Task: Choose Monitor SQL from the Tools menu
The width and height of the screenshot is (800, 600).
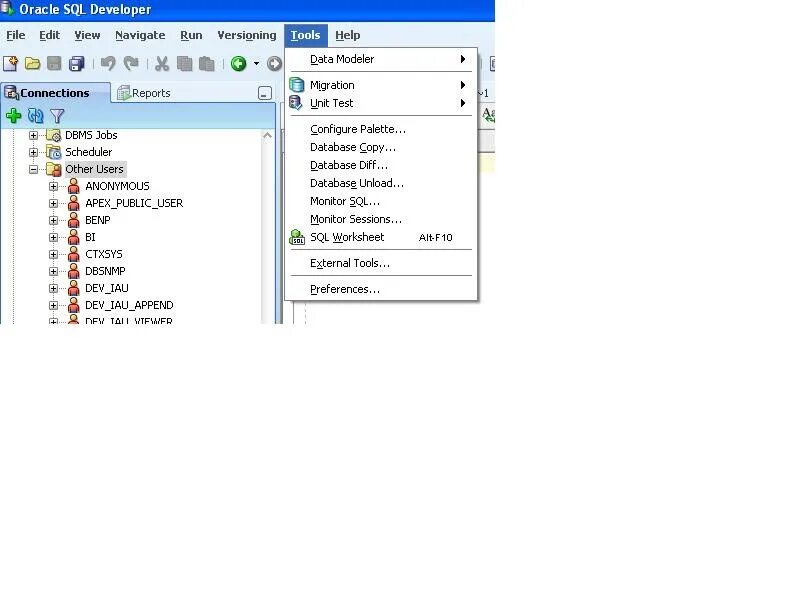Action: point(381,202)
